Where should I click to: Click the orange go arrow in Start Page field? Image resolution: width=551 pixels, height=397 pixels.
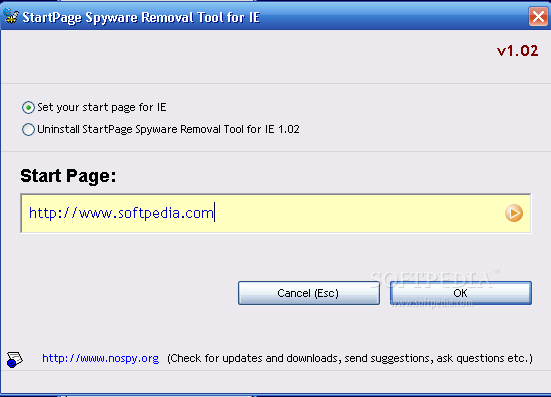(x=514, y=213)
